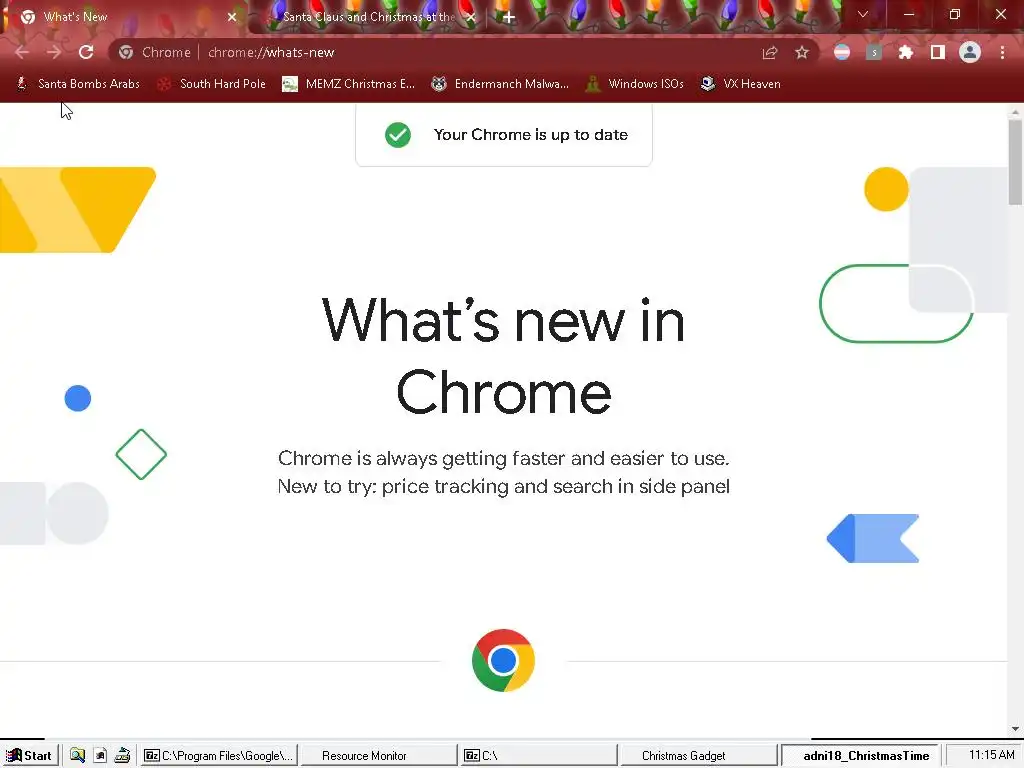Bookmark this page with the star icon
Viewport: 1024px width, 768px height.
click(802, 52)
